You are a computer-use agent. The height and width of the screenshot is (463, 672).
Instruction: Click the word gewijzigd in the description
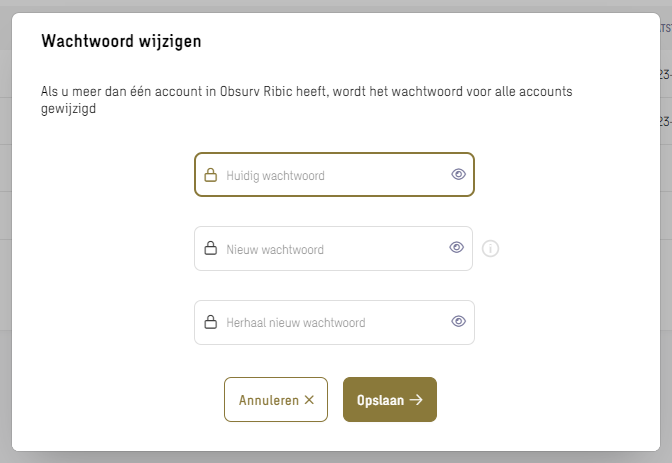click(x=69, y=108)
